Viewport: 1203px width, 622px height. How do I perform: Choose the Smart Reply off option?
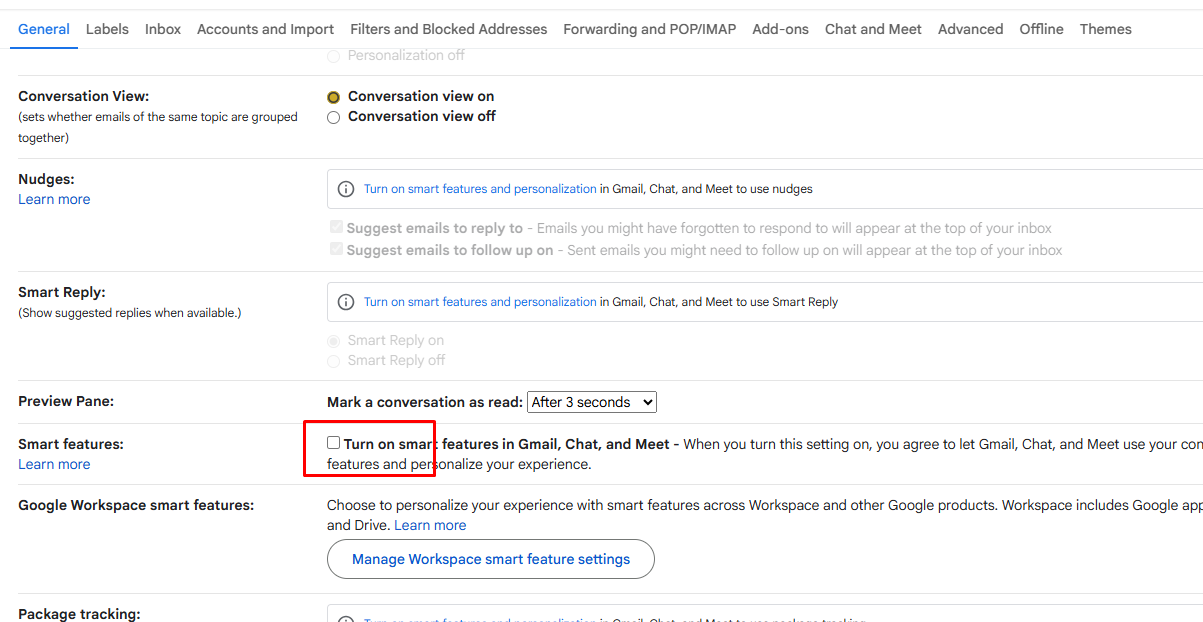point(334,361)
